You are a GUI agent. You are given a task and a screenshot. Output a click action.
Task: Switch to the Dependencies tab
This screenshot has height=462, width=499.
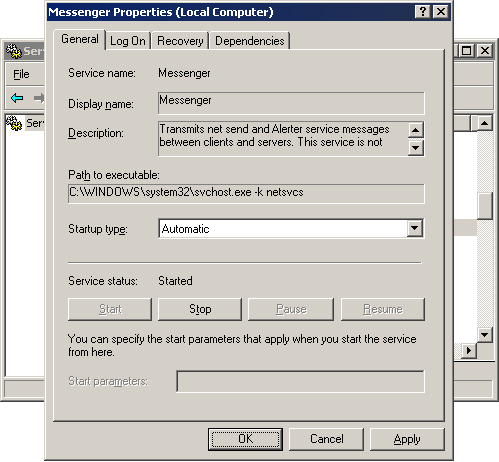tap(250, 41)
